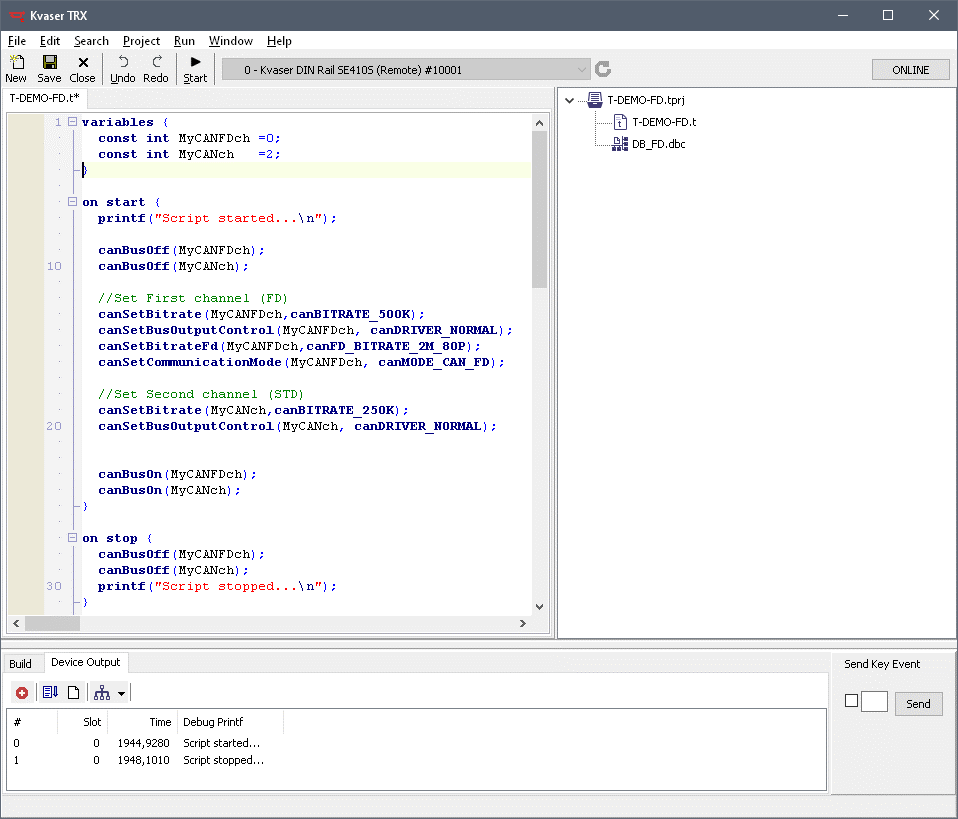This screenshot has width=958, height=819.
Task: Click the Send key event button
Action: 918,704
